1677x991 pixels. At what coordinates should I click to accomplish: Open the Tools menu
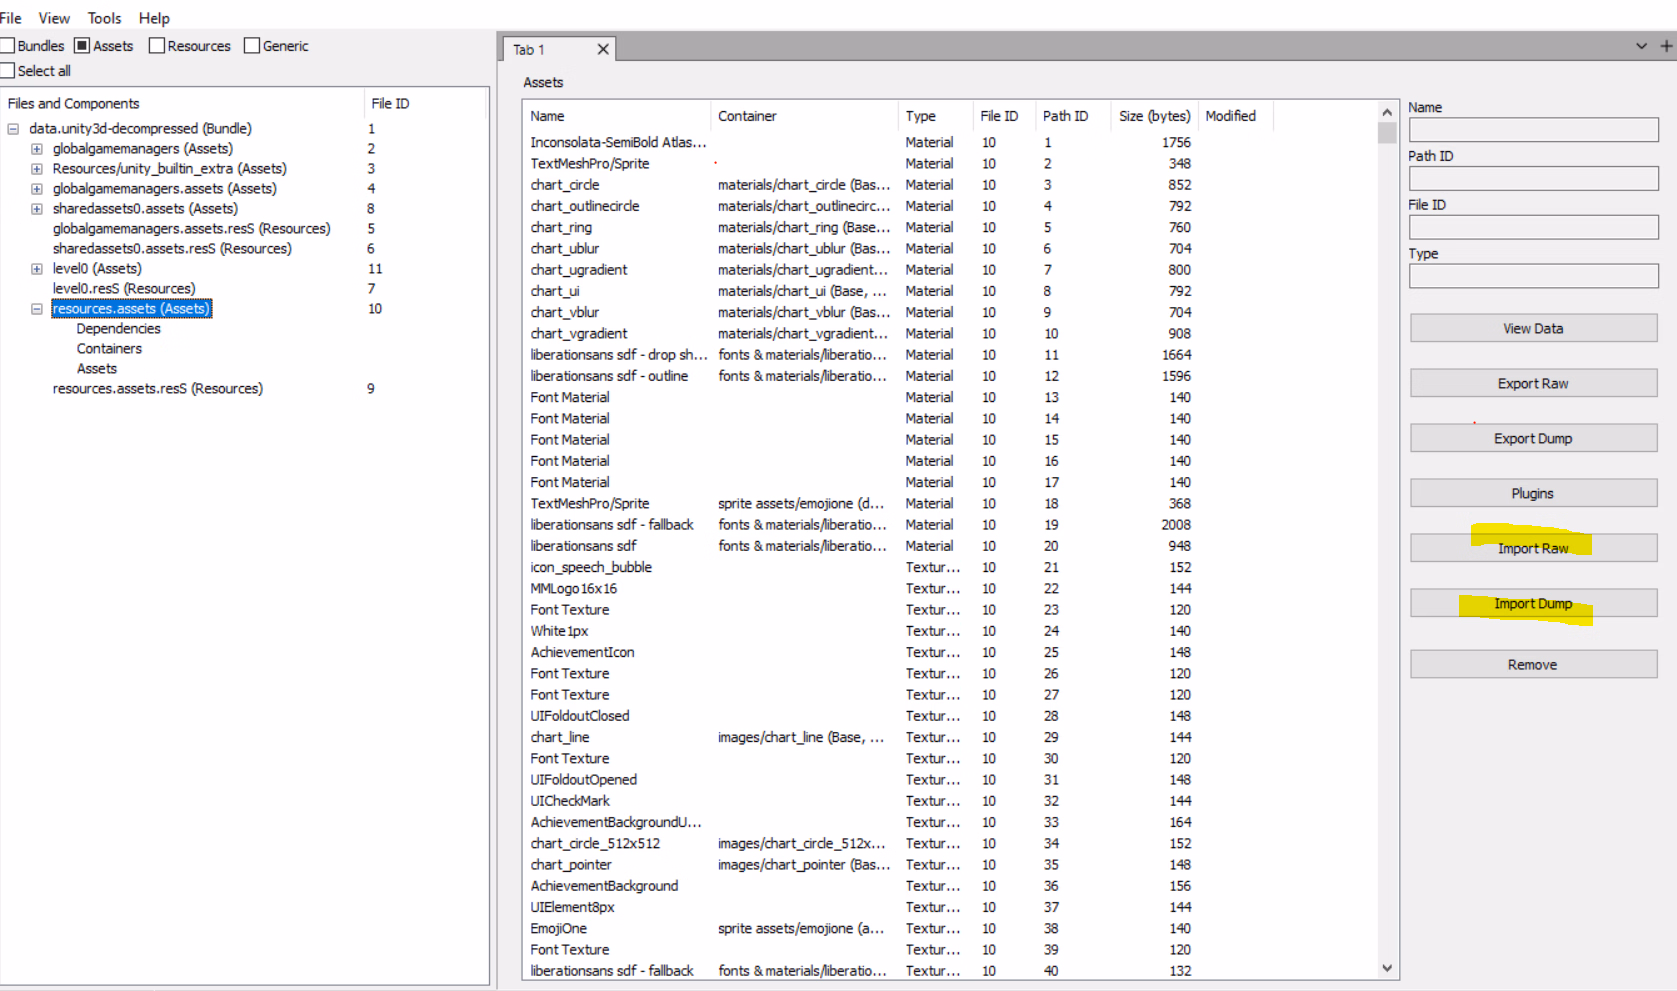pos(104,18)
